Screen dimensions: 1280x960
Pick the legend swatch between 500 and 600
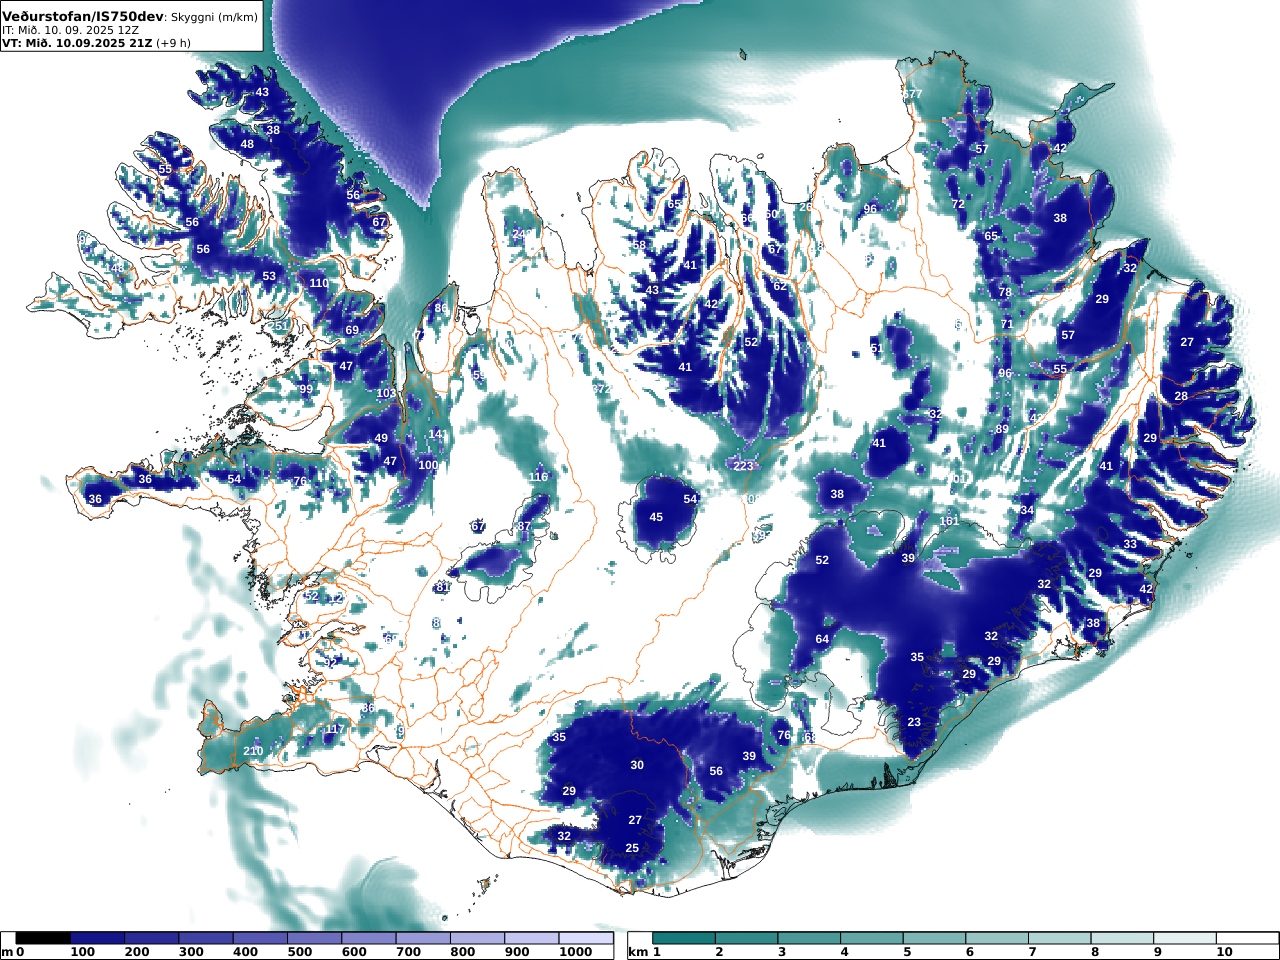[314, 938]
